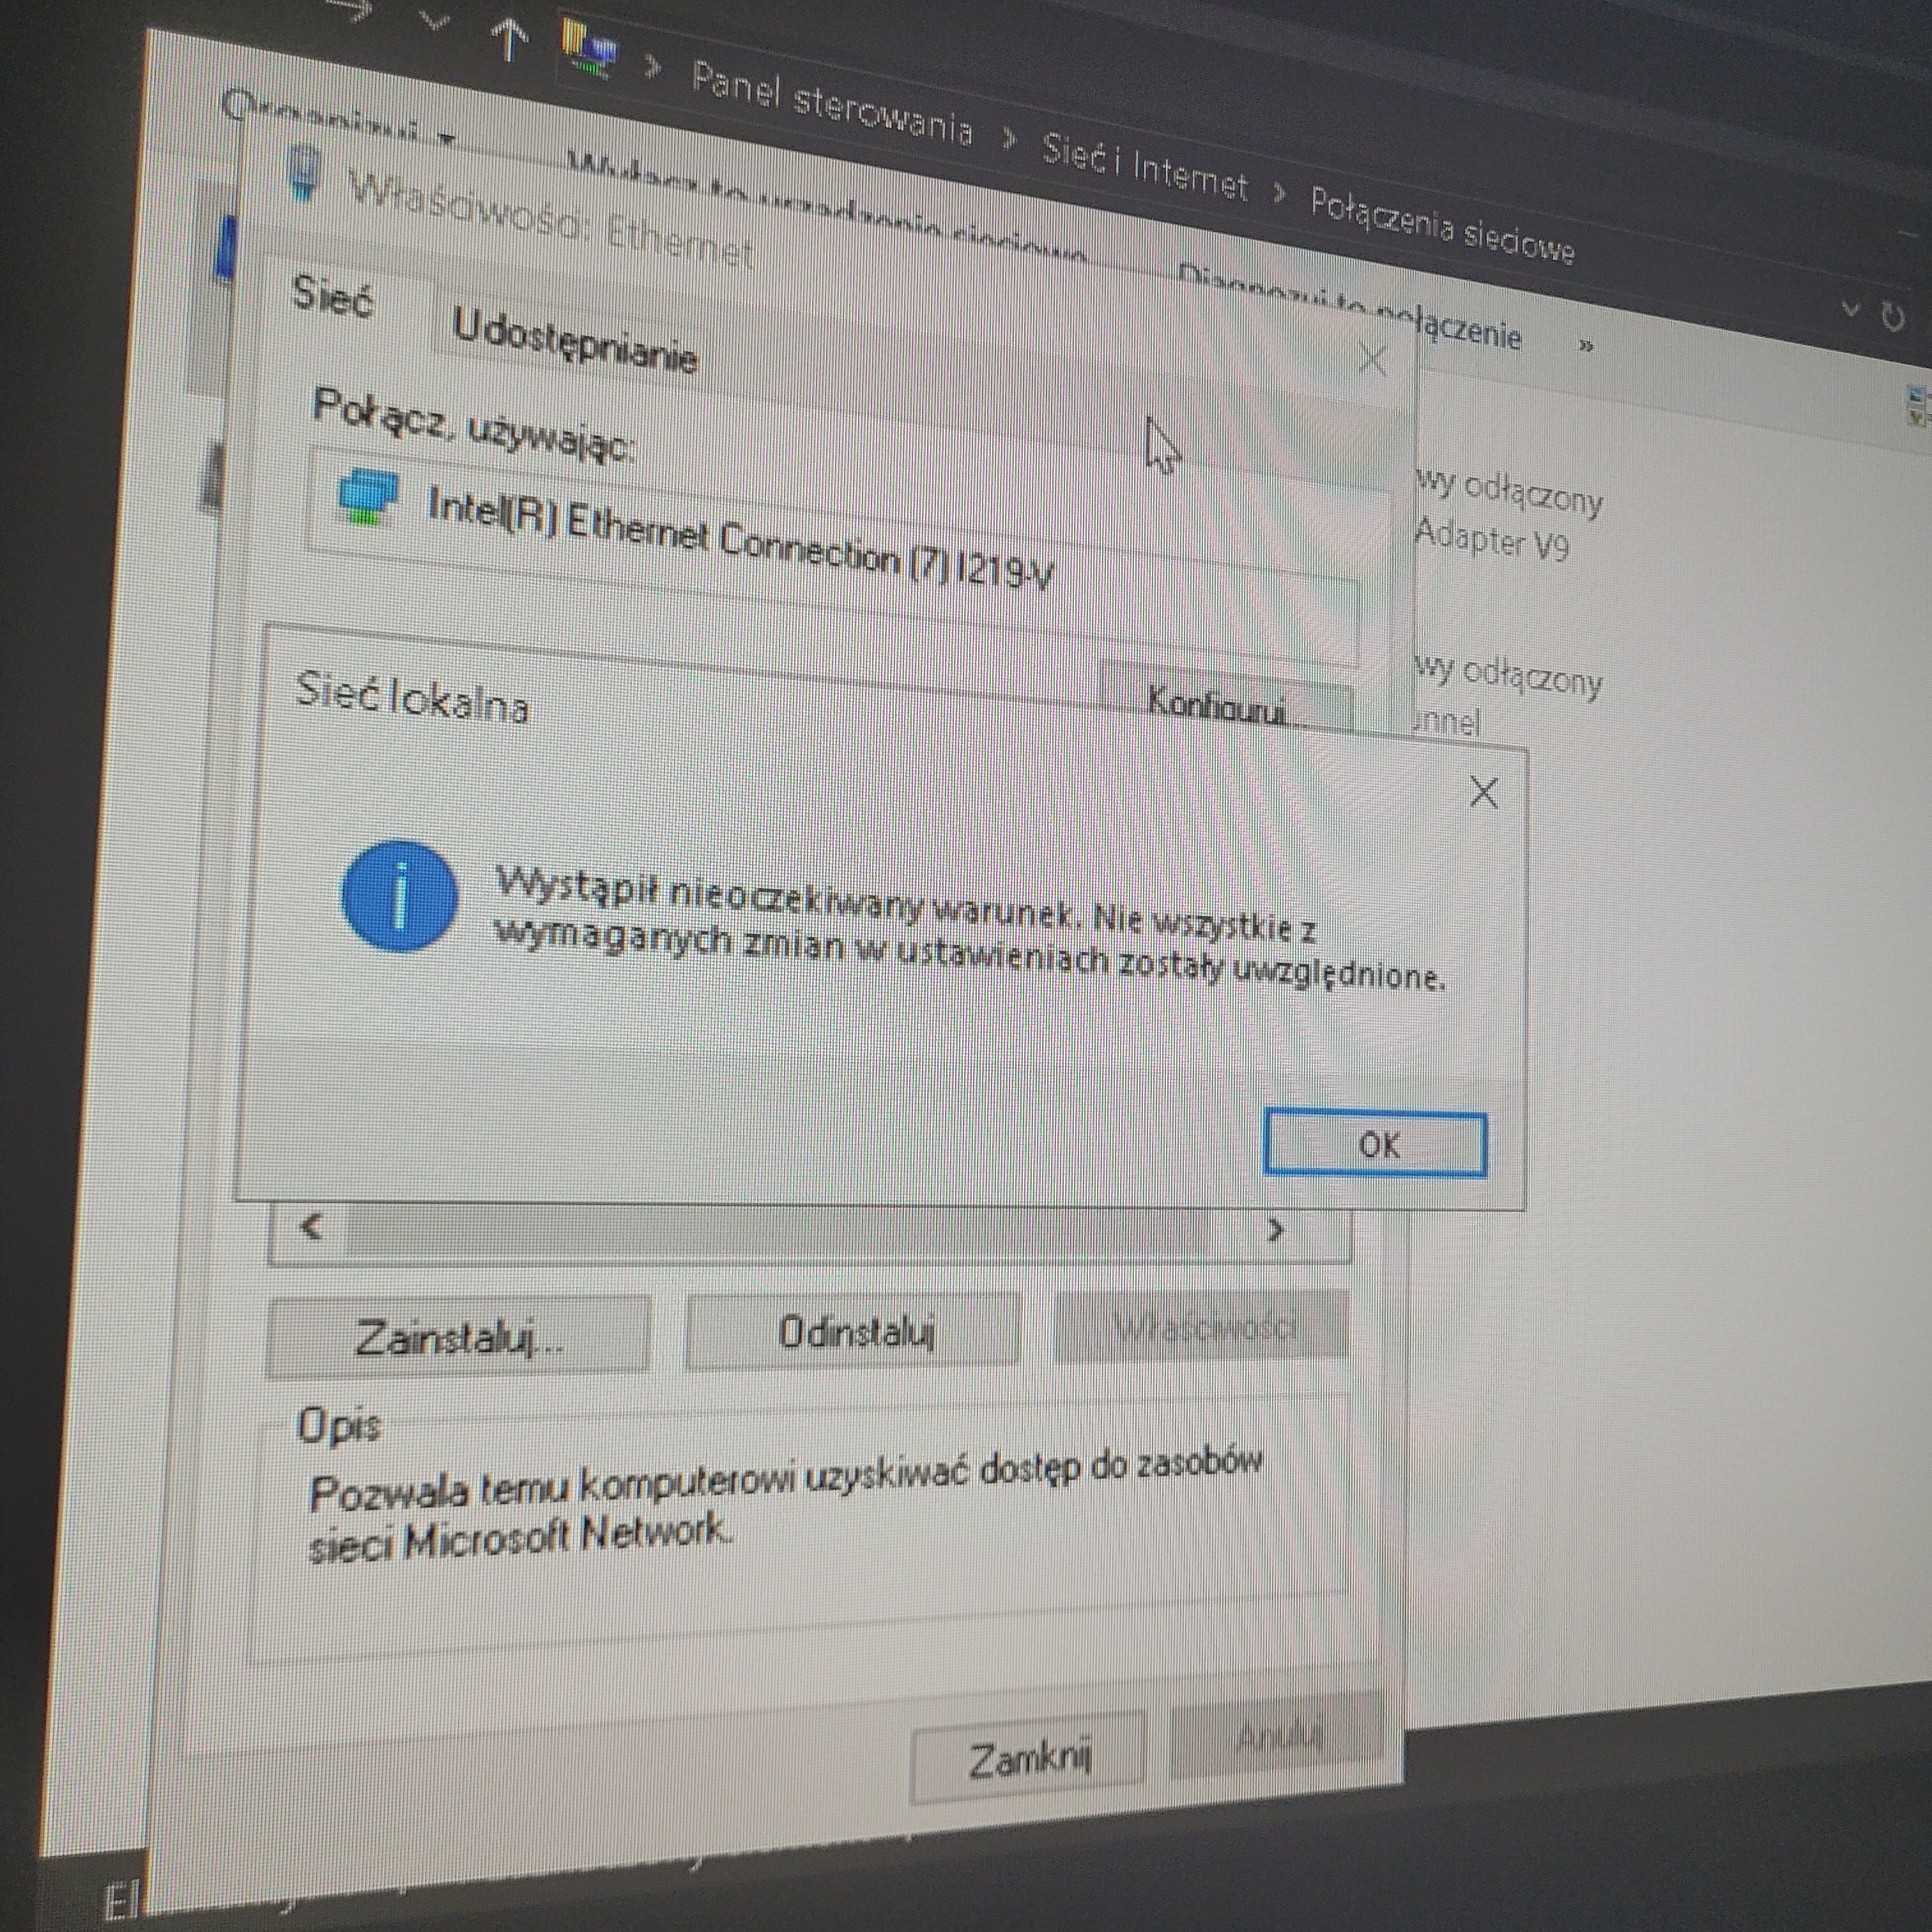The image size is (1932, 1932).
Task: Open Sieć i Internet breadcrumb
Action: (x=1144, y=167)
